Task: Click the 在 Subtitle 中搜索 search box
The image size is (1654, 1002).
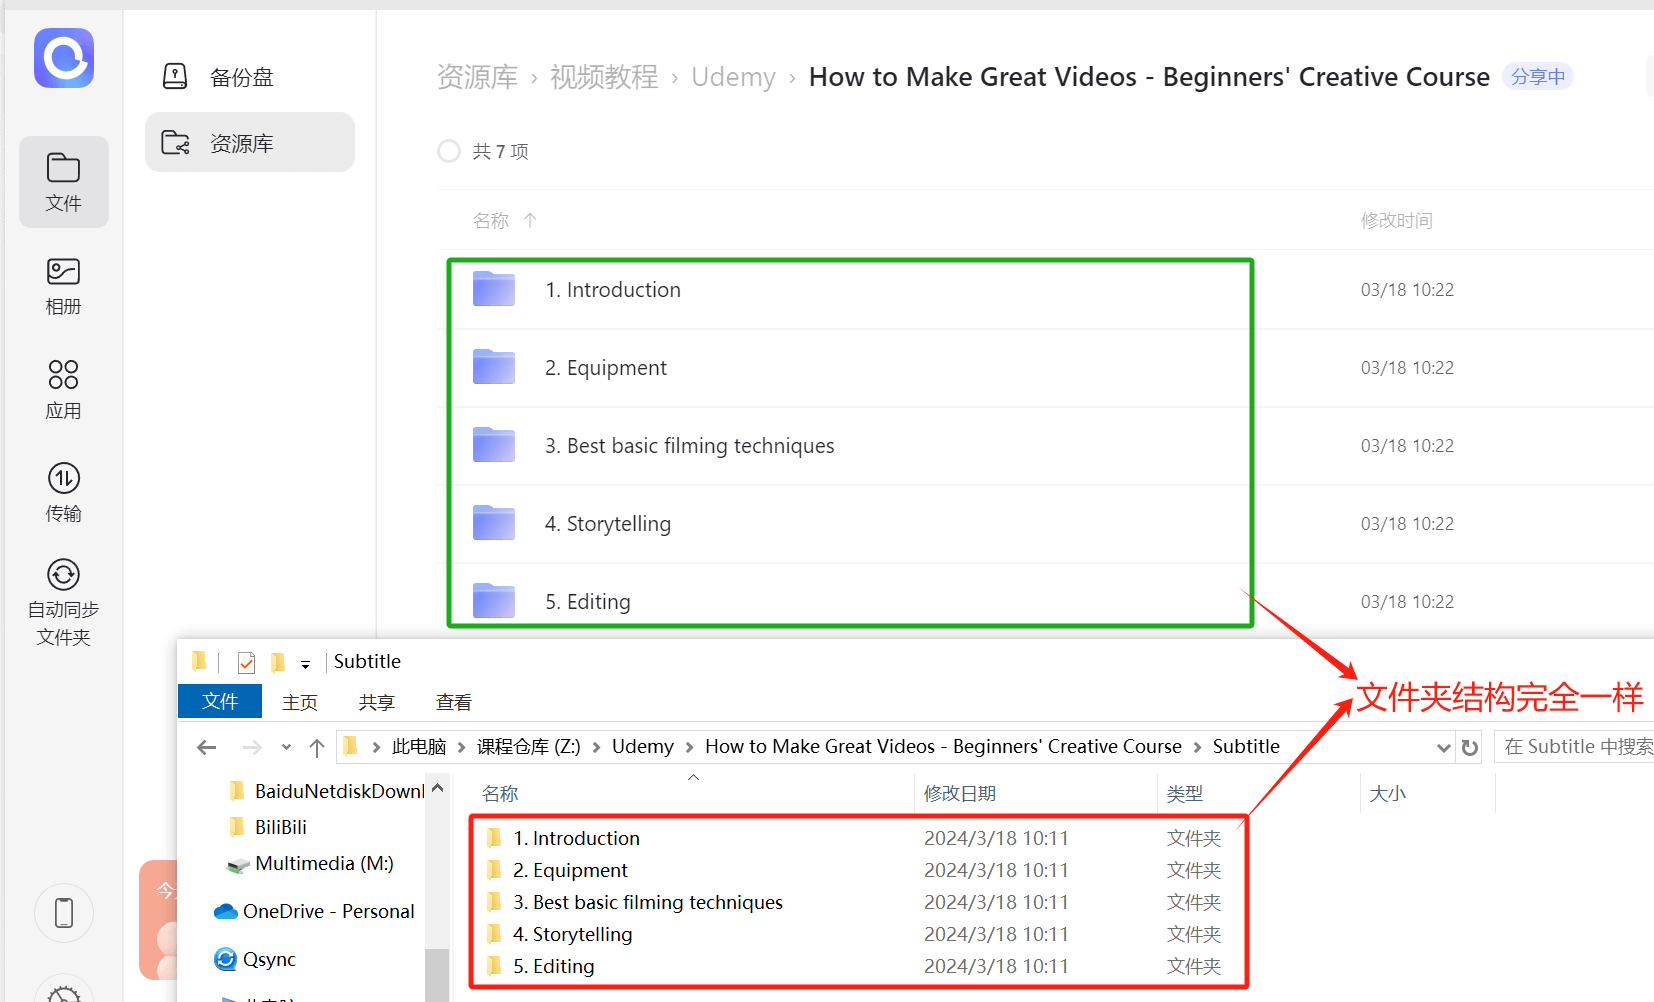Action: (x=1574, y=747)
